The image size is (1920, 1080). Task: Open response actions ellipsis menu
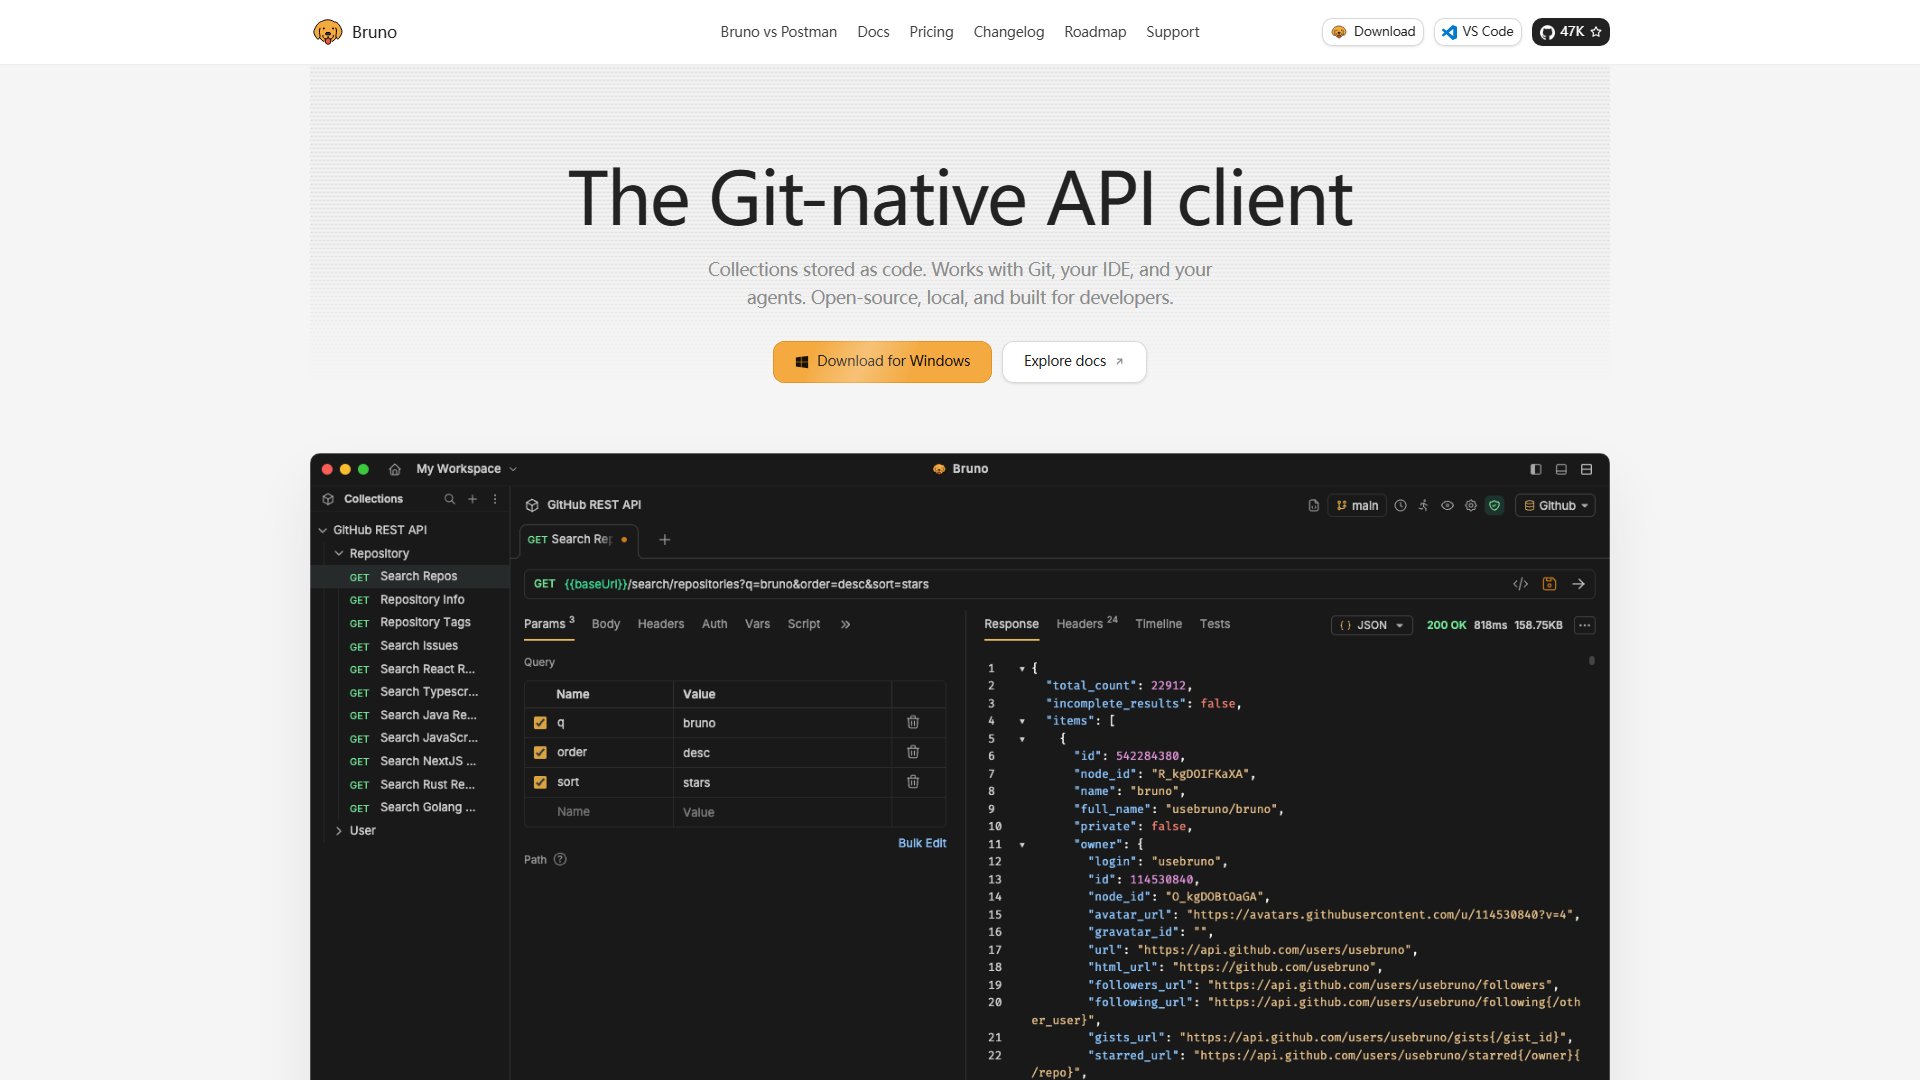tap(1585, 625)
